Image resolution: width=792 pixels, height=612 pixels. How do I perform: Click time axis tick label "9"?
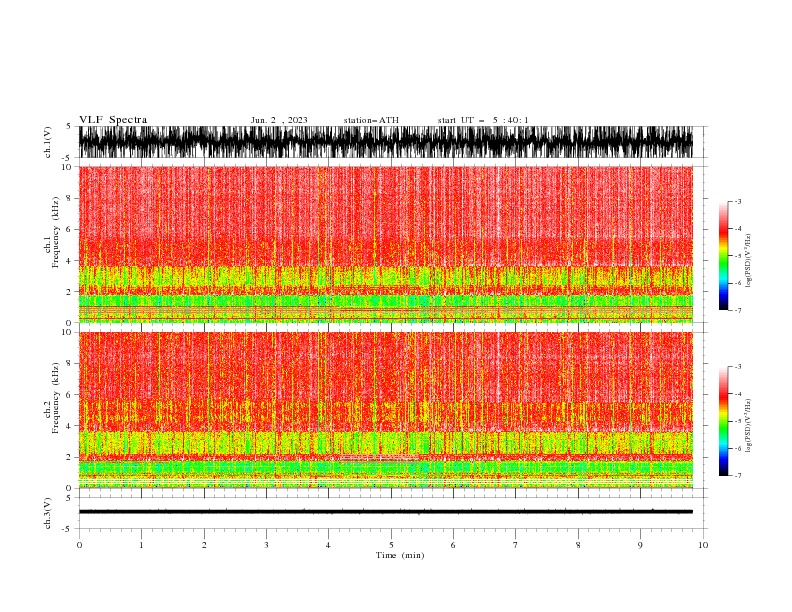(x=640, y=545)
